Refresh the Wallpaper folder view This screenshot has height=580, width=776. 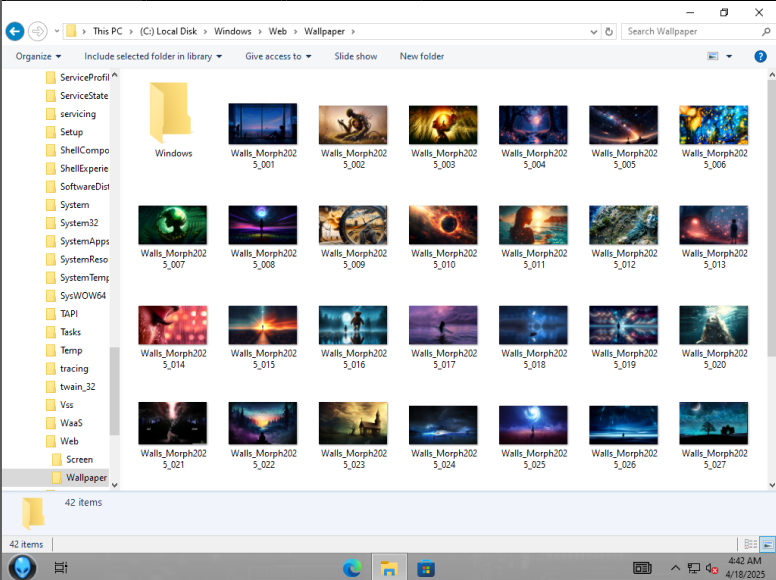click(609, 32)
